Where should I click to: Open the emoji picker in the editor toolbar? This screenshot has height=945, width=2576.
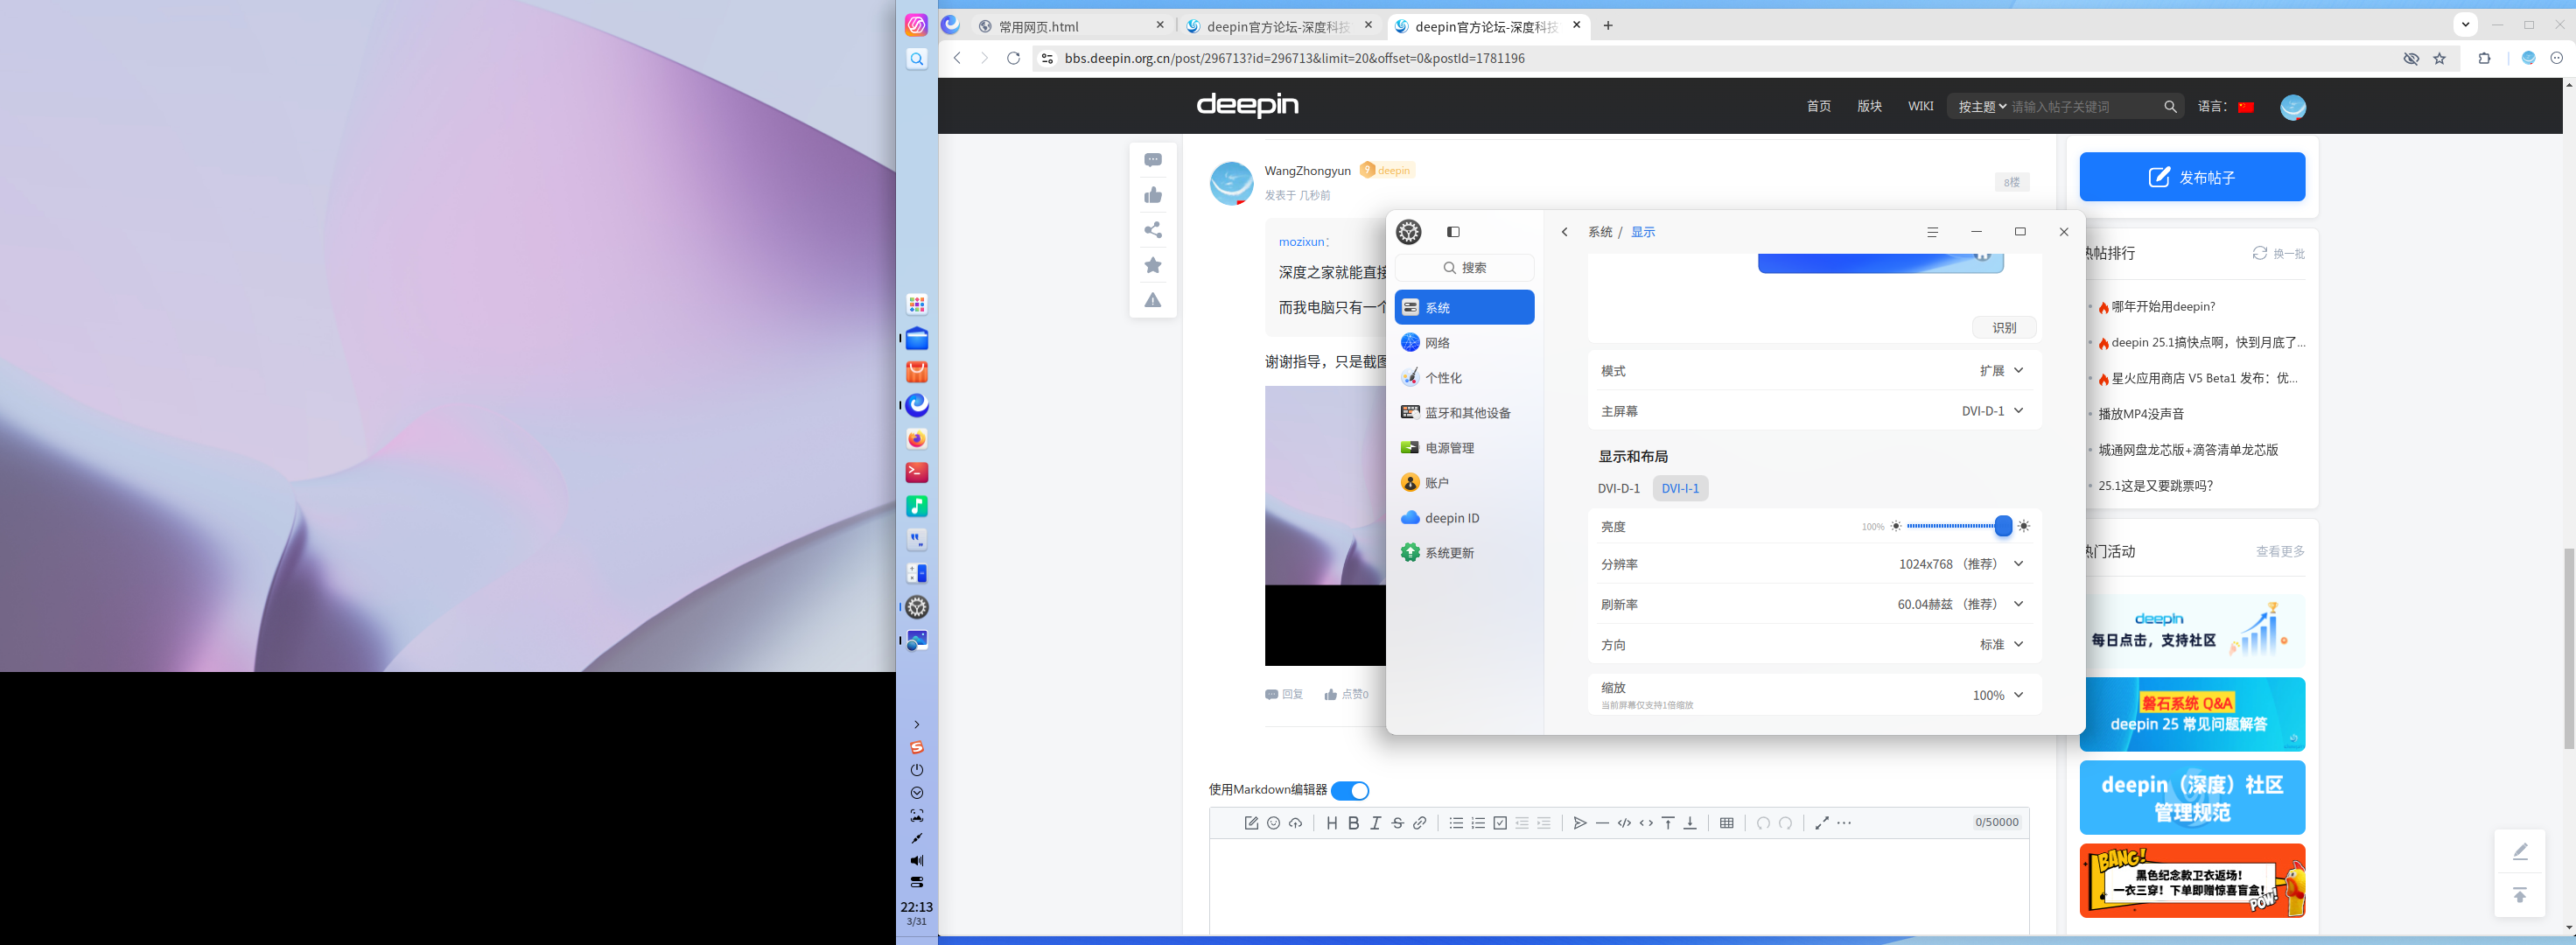point(1273,823)
